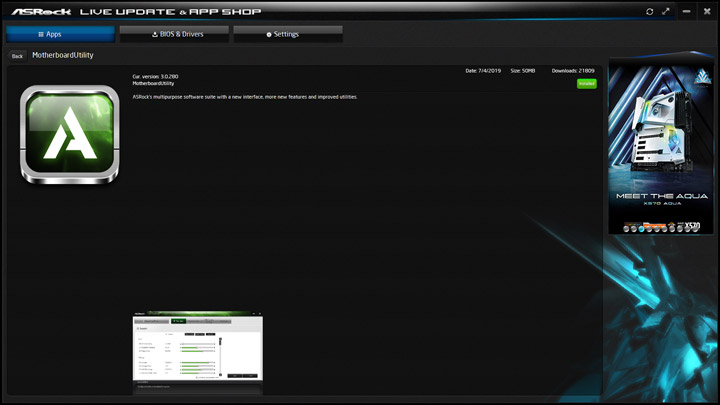Click the MotherboardUtility green app icon
The image size is (720, 405).
(x=70, y=135)
